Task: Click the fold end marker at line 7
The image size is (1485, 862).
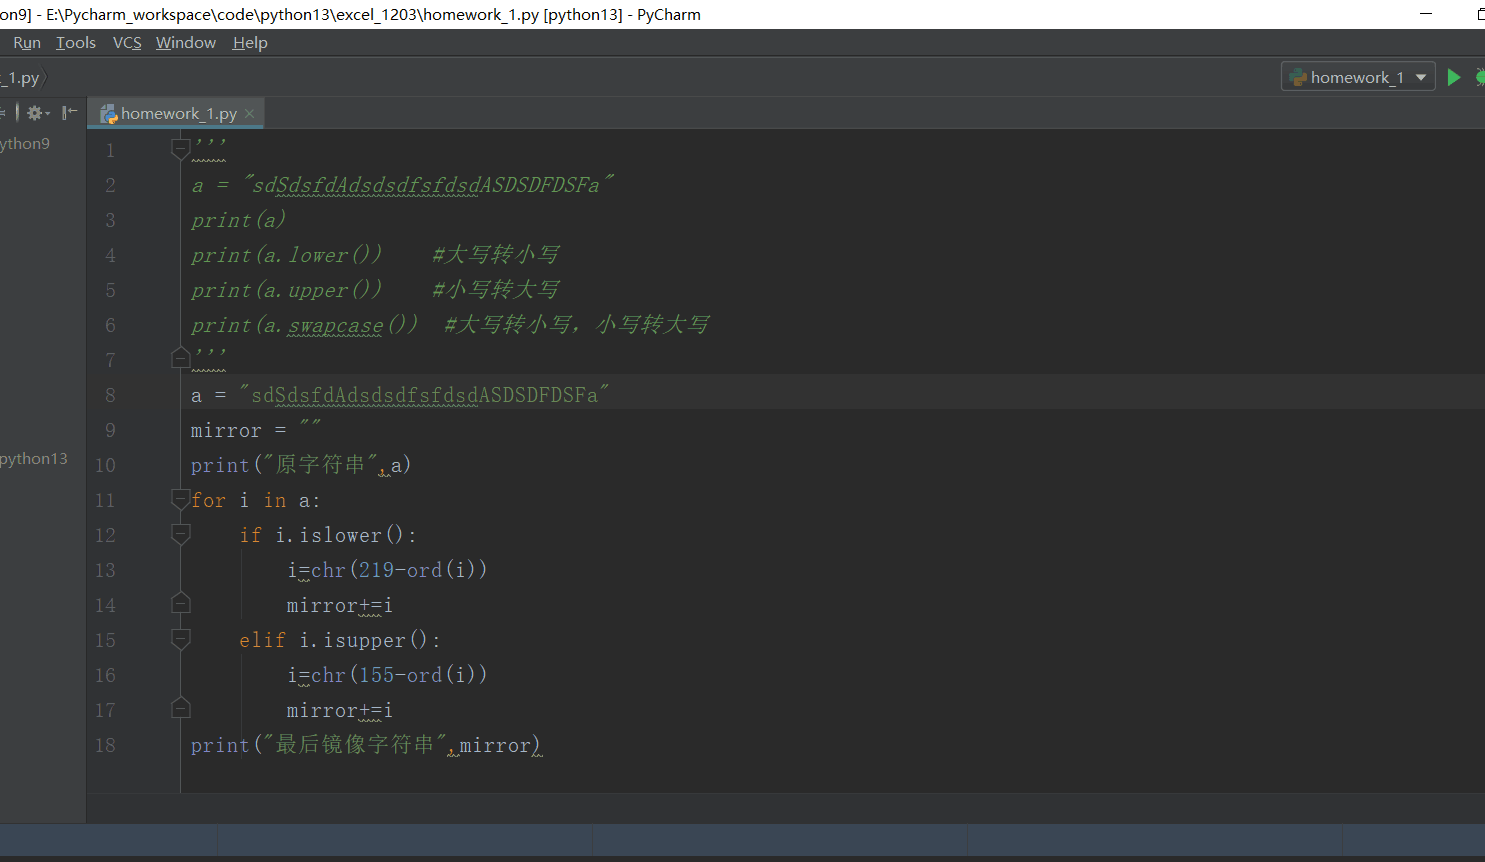Action: [180, 358]
